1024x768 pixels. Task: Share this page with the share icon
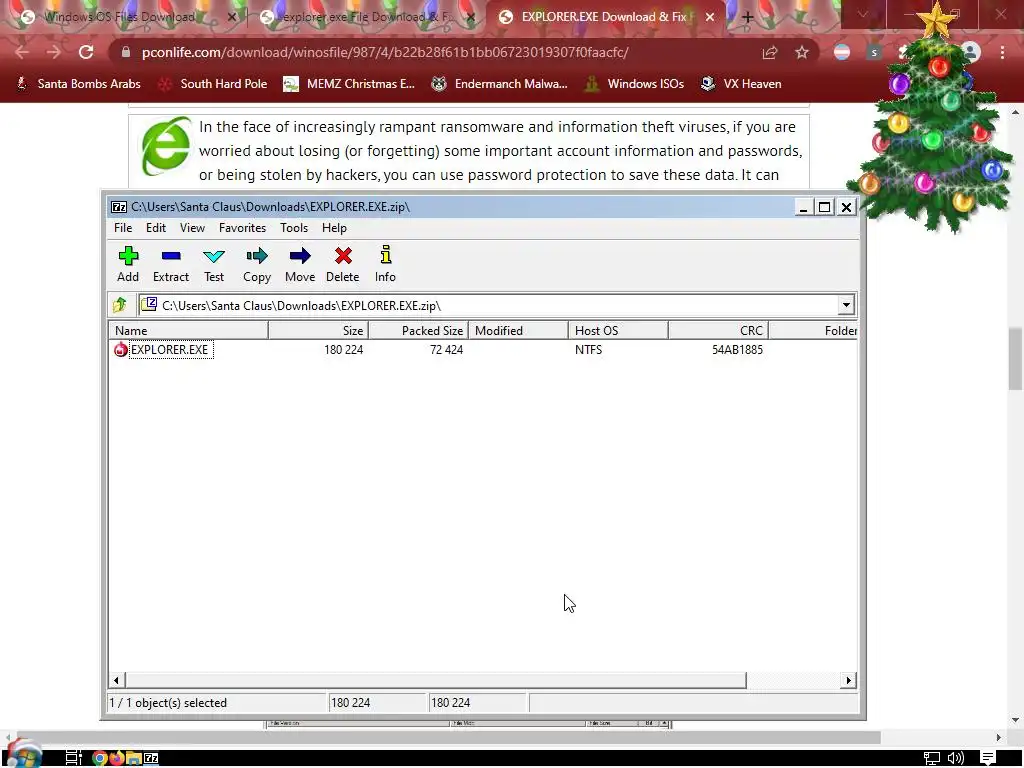tap(770, 52)
